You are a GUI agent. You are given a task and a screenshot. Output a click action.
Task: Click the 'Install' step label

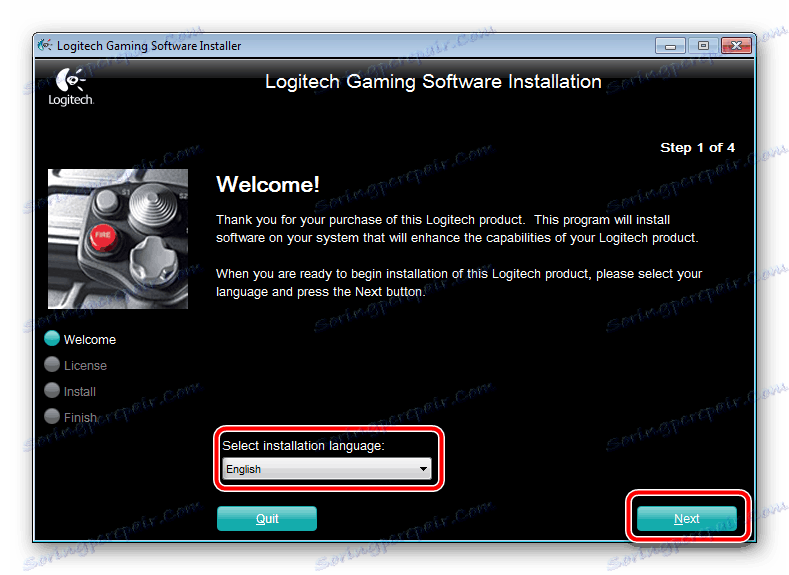(80, 391)
